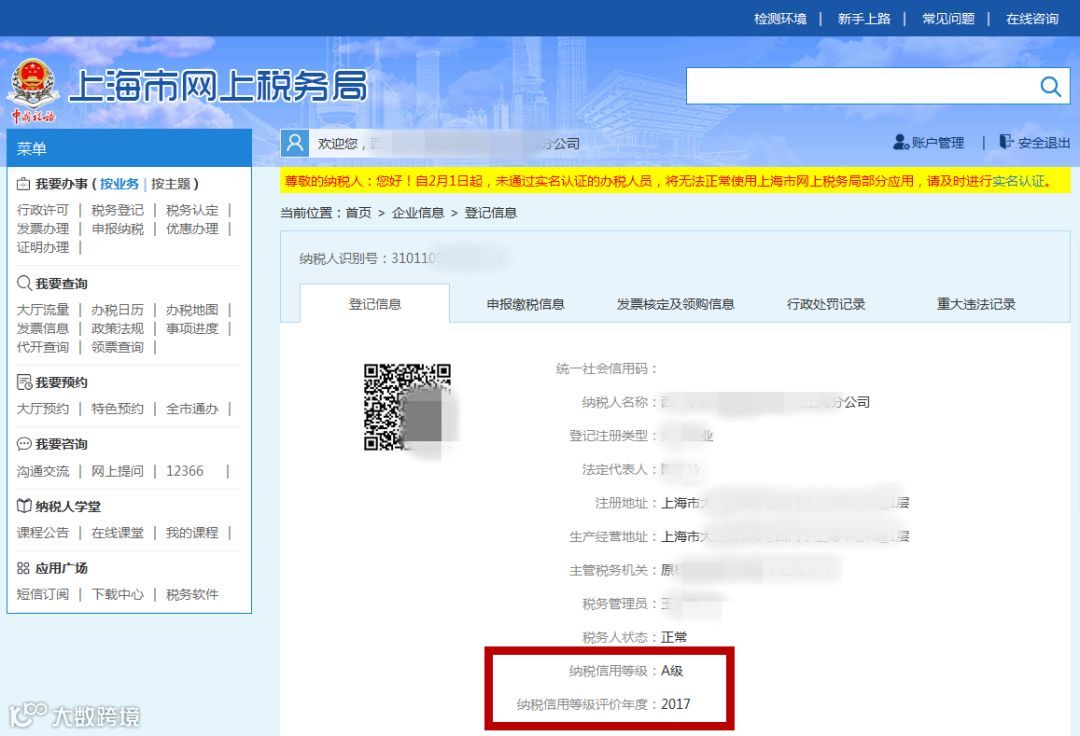This screenshot has height=736, width=1080.
Task: Open the 行政处罚记录 tab
Action: 826,304
